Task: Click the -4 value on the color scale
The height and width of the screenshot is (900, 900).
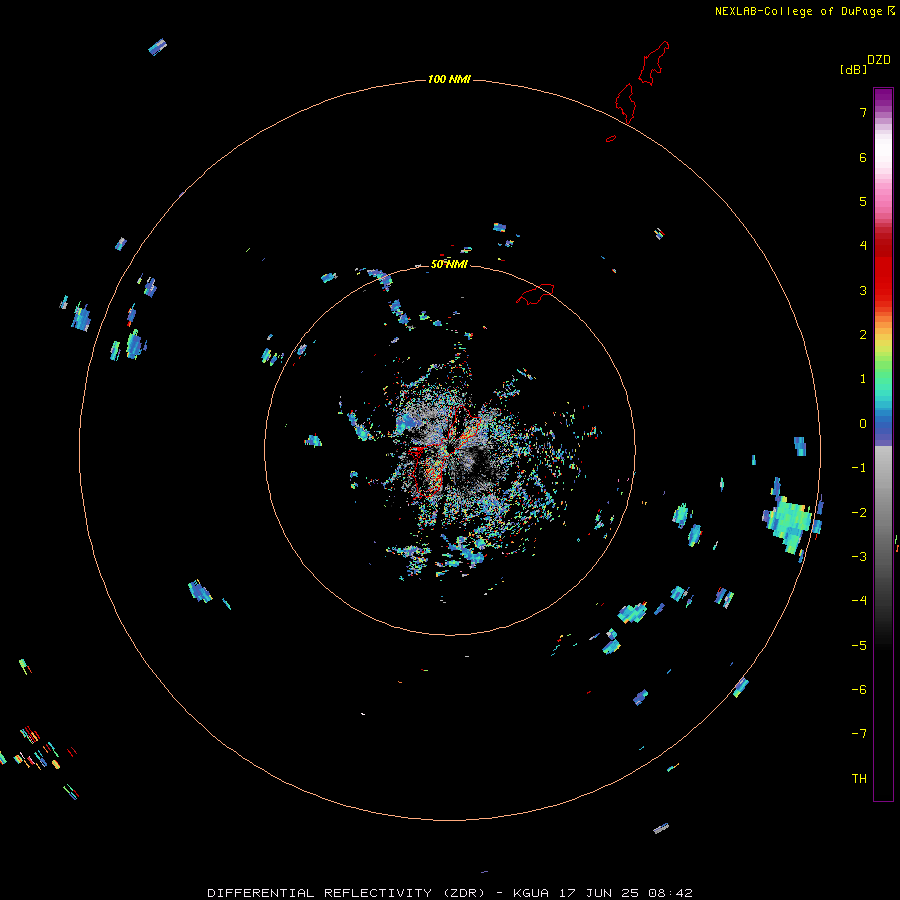Action: point(859,600)
